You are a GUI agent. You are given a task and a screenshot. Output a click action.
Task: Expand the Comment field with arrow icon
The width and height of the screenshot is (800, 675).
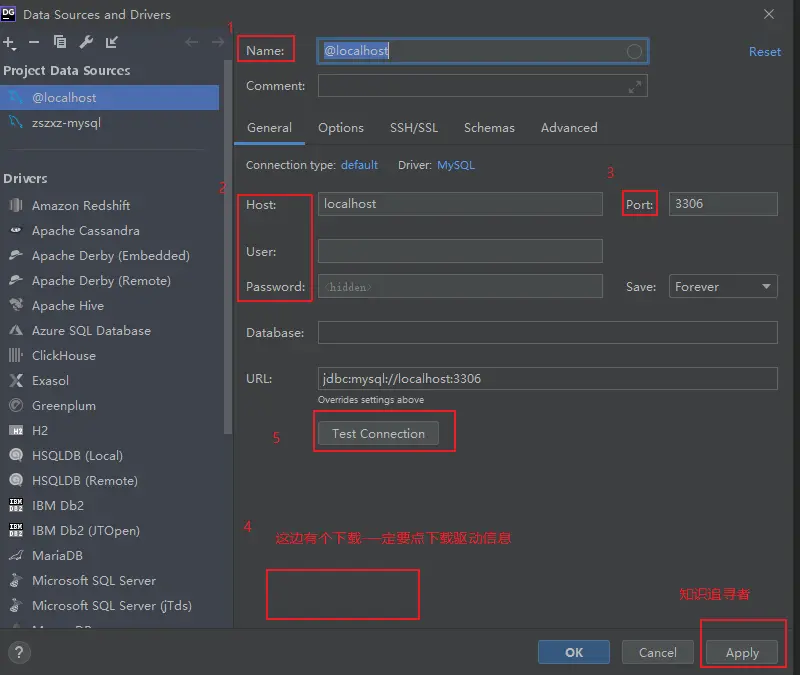click(x=635, y=87)
